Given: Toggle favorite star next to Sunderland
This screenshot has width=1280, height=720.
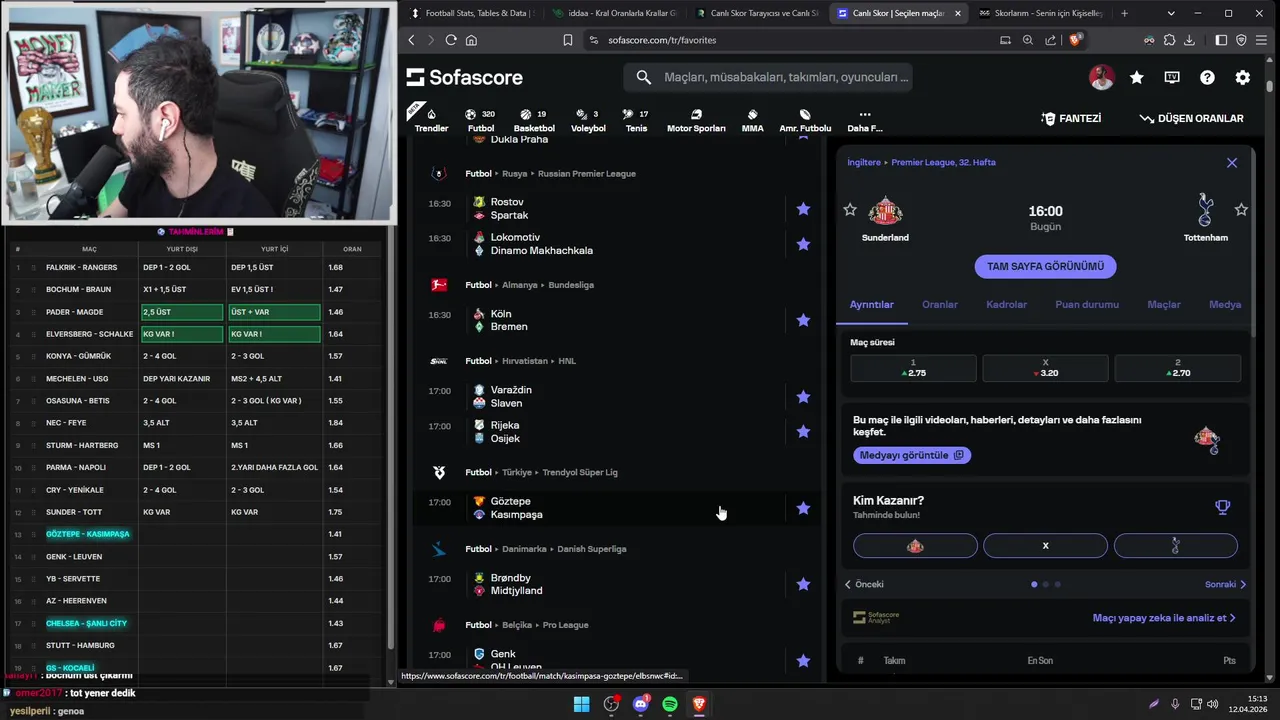Looking at the screenshot, I should 850,209.
